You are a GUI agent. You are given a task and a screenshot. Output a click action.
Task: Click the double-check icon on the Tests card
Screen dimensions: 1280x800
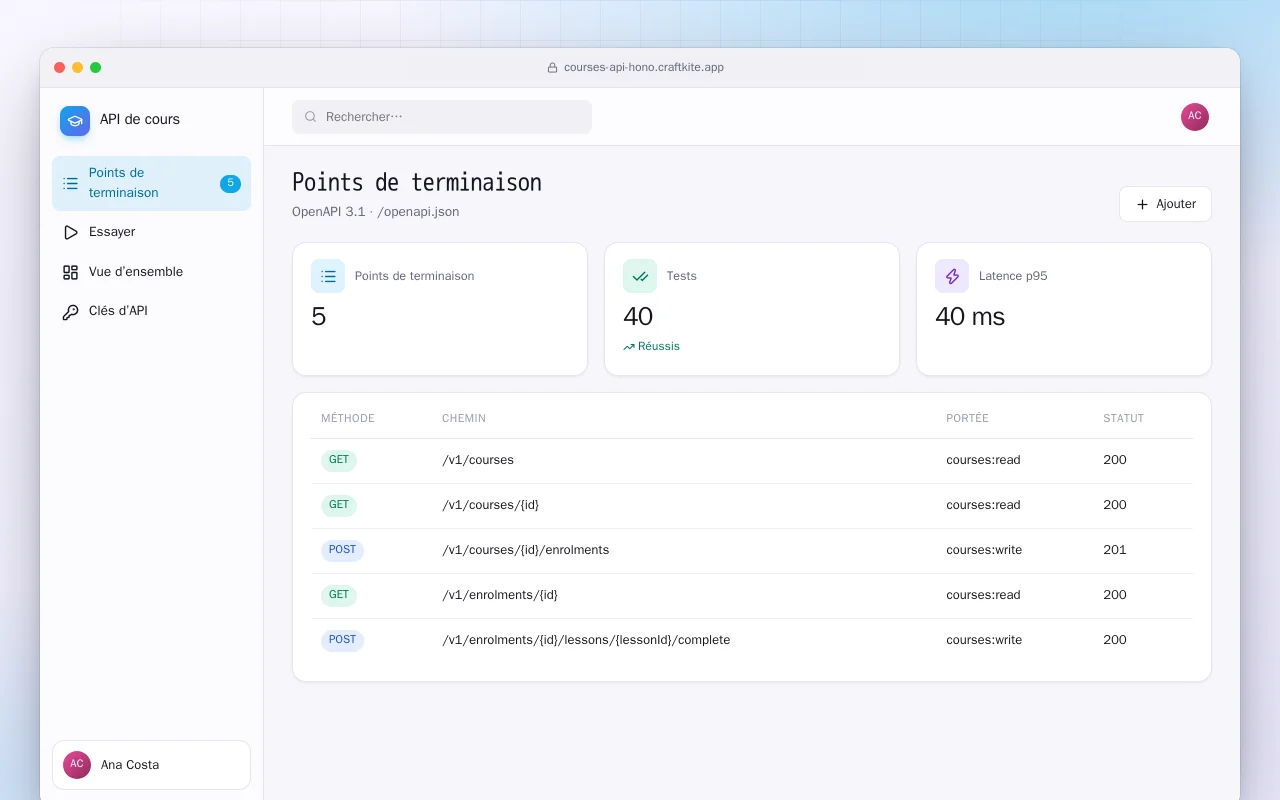(x=640, y=276)
